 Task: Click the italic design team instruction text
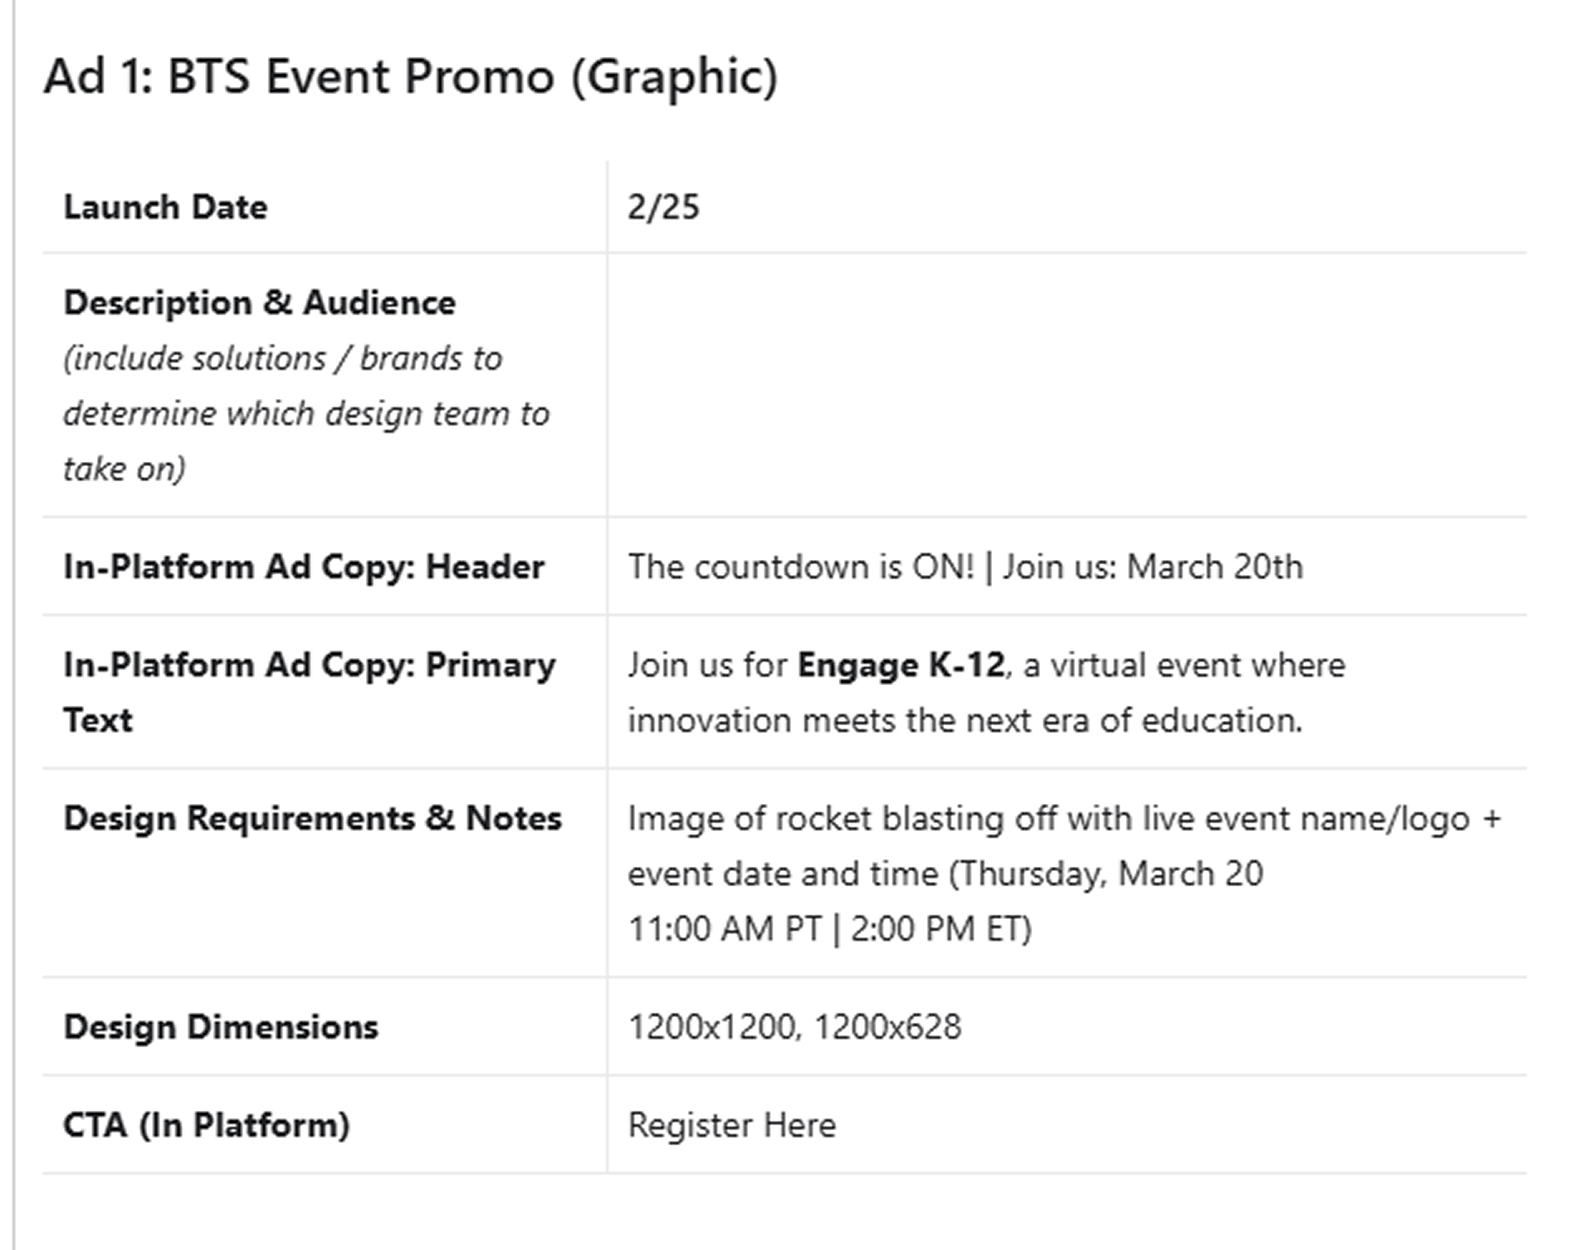pos(306,413)
